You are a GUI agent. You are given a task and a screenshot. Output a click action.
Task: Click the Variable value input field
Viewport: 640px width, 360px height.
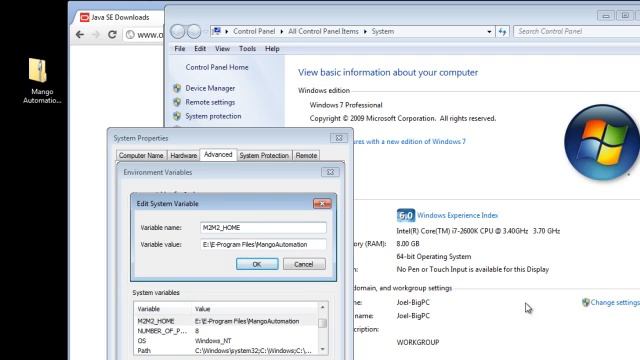point(263,244)
